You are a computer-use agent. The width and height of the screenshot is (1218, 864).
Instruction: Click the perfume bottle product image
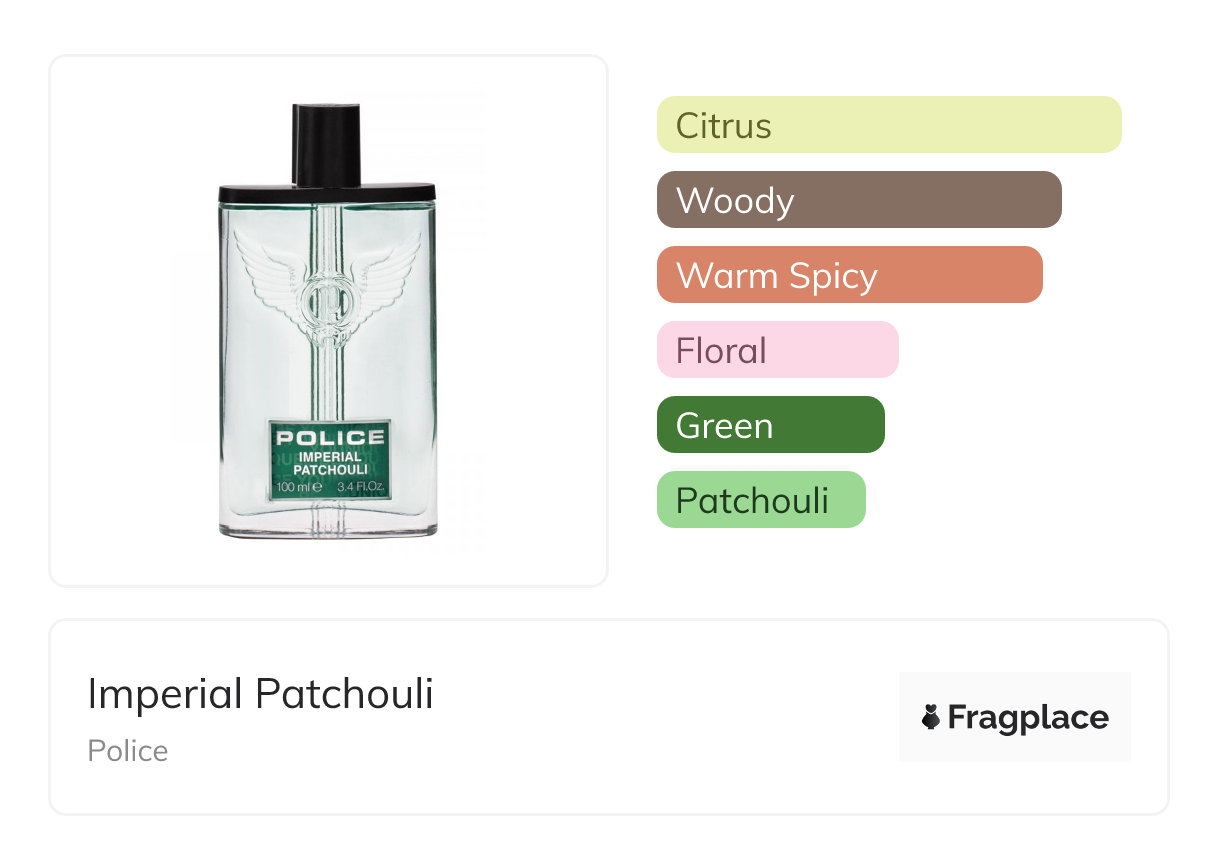click(x=328, y=321)
